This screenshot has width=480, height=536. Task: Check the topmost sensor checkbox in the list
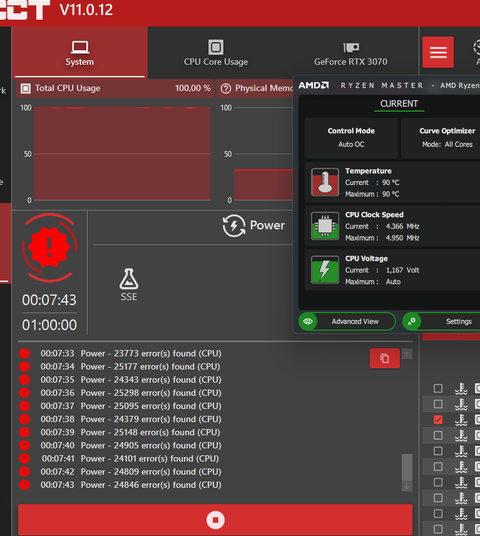click(x=438, y=388)
